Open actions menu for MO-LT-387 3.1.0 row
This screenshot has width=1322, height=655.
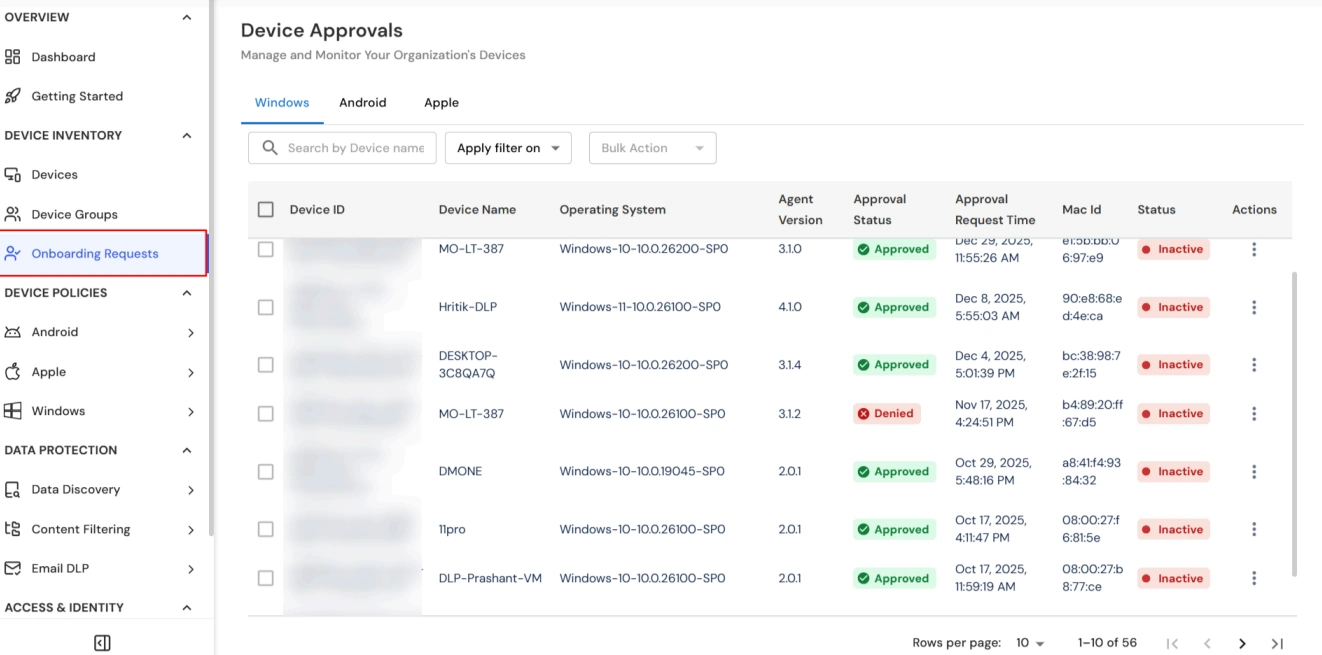[1254, 249]
